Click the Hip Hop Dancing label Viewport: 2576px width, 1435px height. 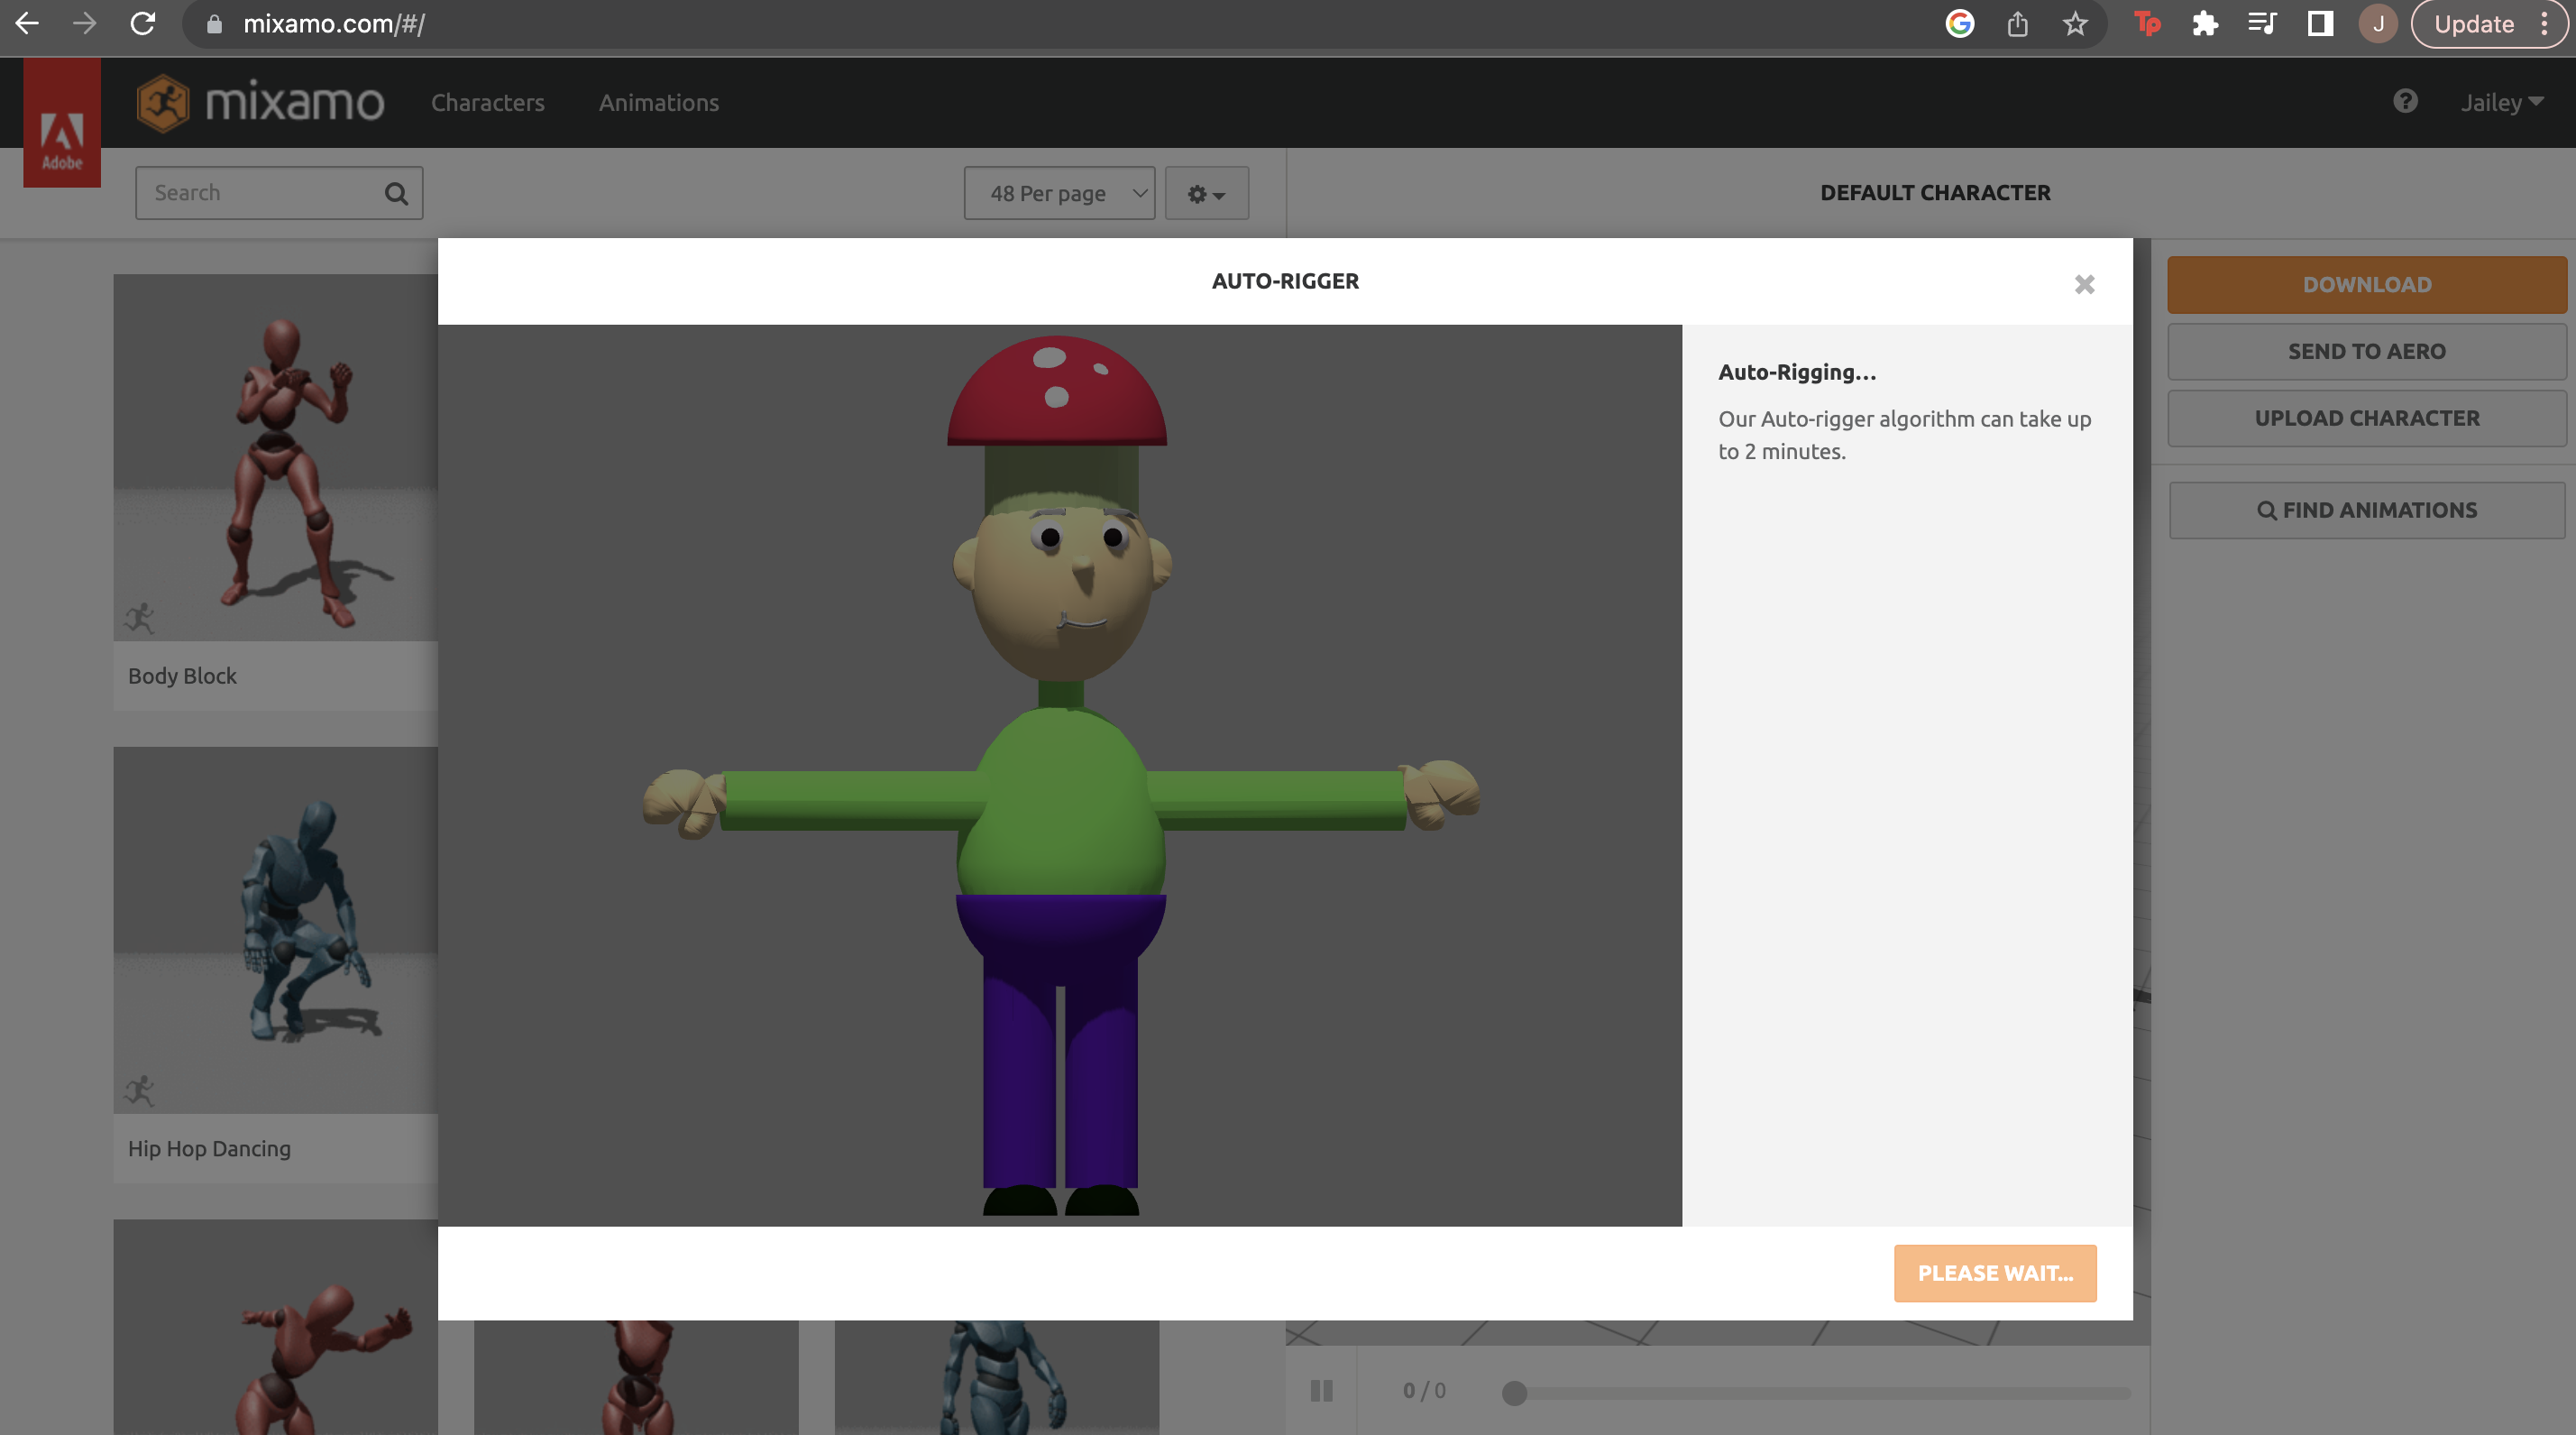[209, 1149]
